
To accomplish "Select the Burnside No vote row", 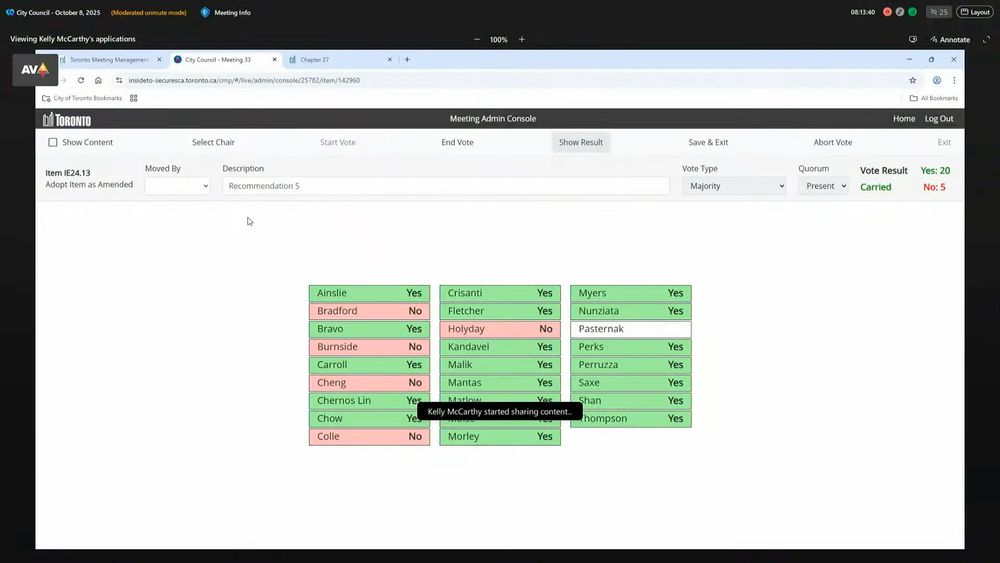I will coord(369,347).
